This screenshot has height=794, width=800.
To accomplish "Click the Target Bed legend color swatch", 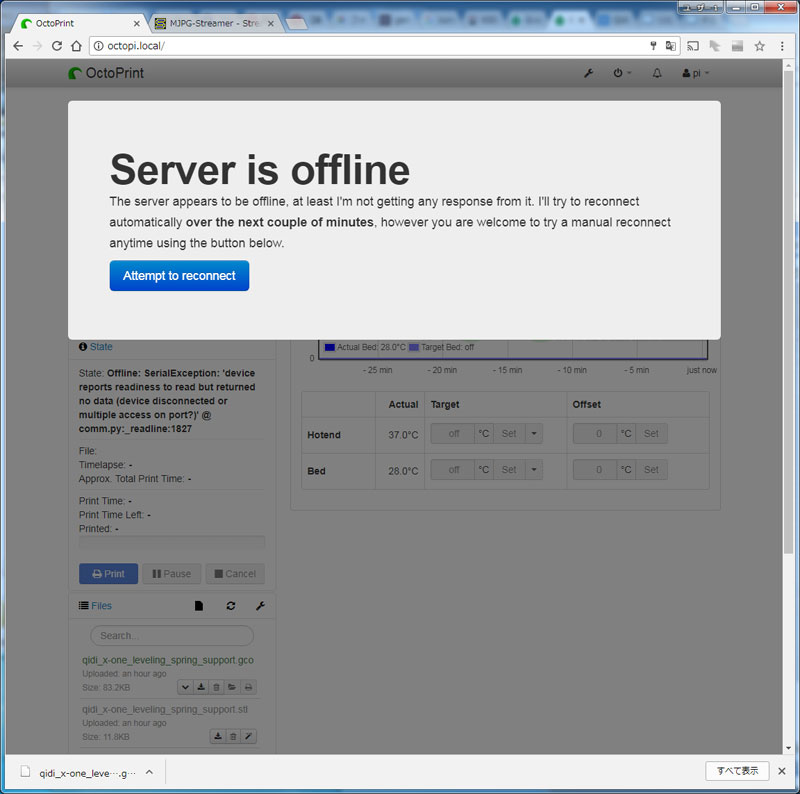I will (x=414, y=348).
